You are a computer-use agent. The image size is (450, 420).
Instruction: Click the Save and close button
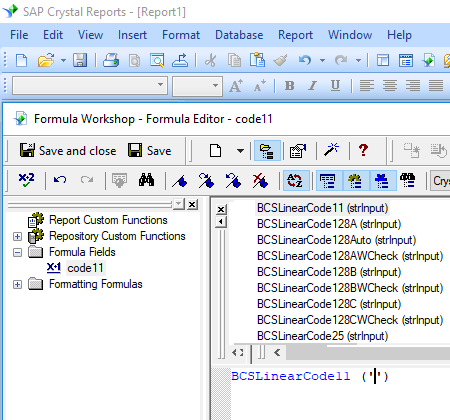coord(68,151)
